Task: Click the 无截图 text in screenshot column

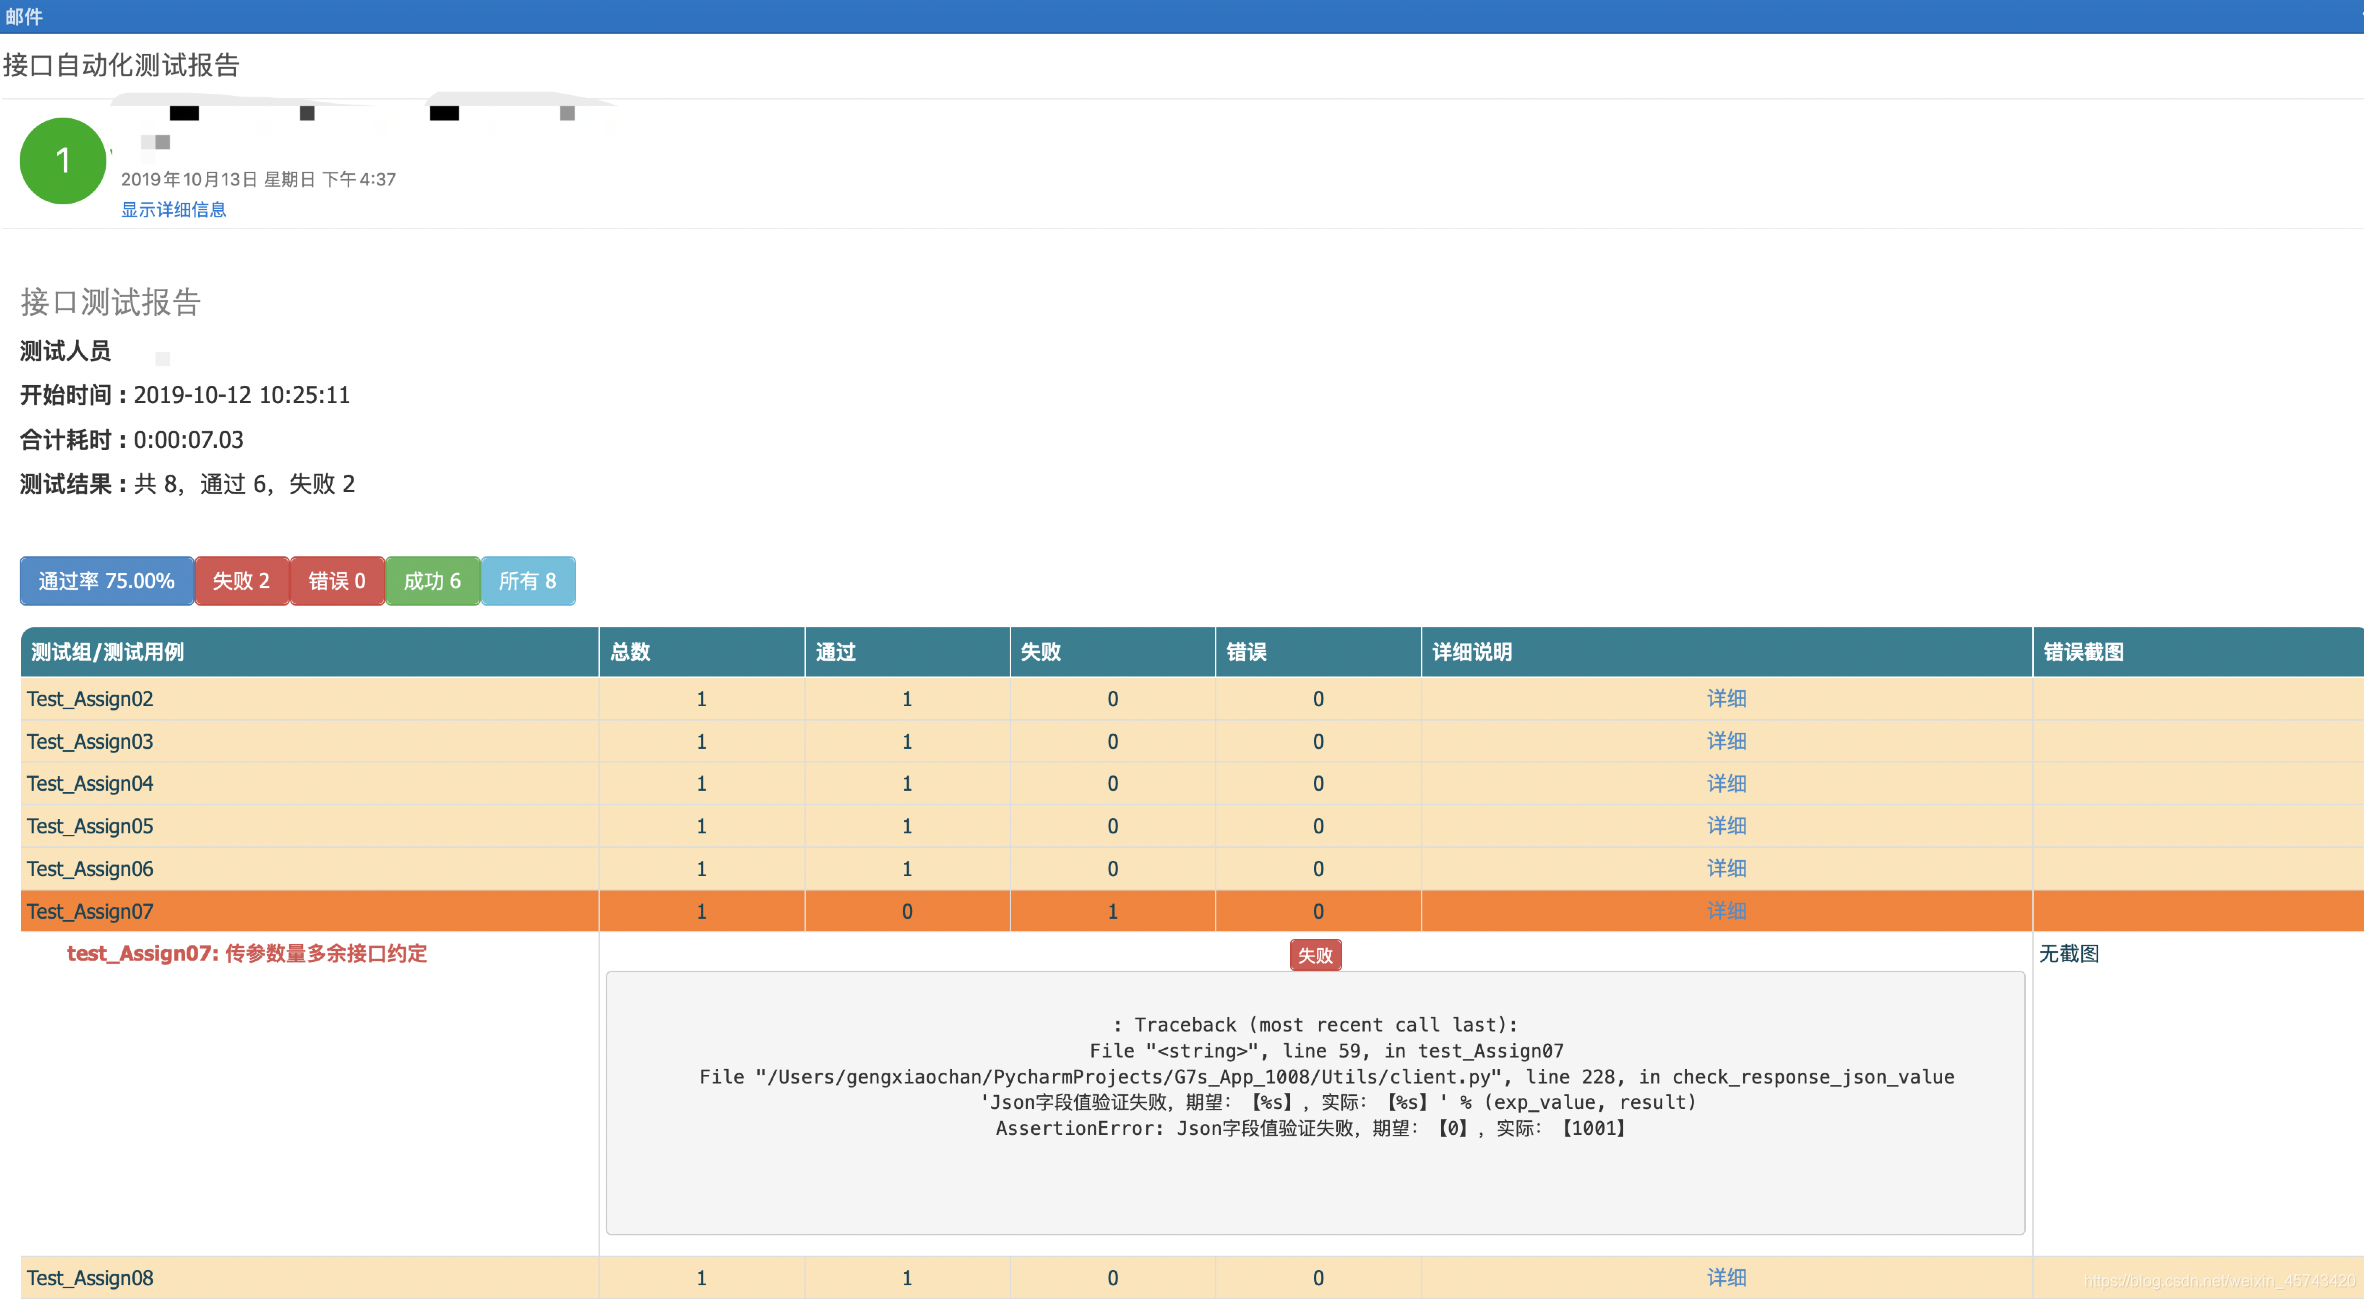Action: [2069, 954]
